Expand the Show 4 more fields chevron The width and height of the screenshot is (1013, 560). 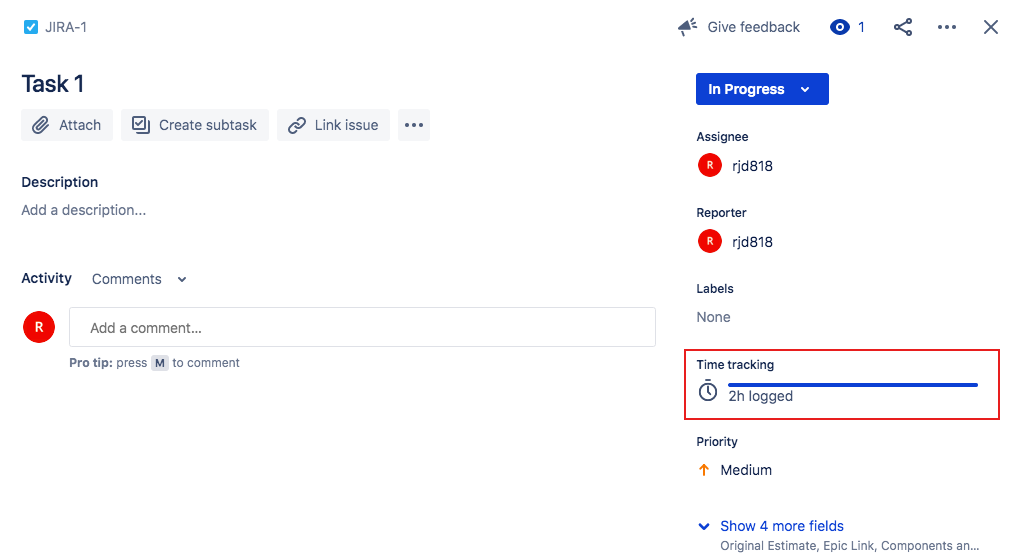click(x=704, y=526)
